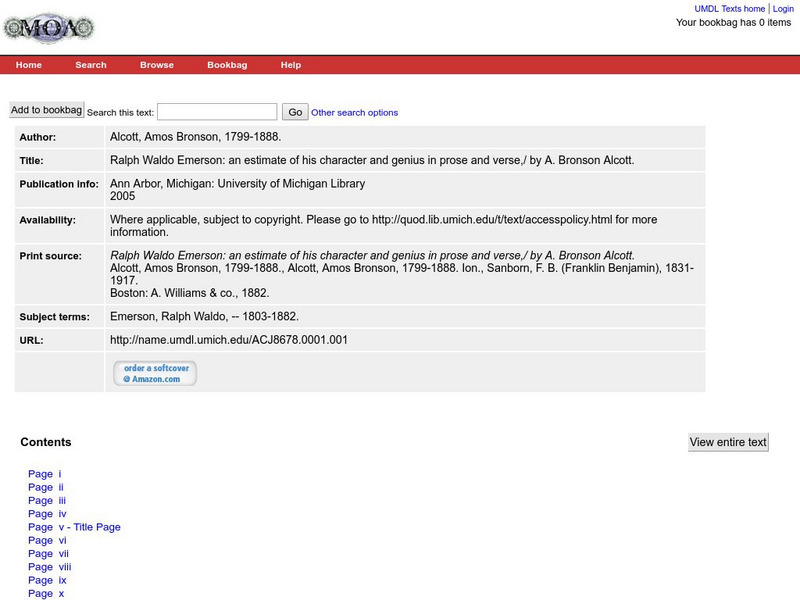The width and height of the screenshot is (800, 600).
Task: Click the MOA logo
Action: (49, 28)
